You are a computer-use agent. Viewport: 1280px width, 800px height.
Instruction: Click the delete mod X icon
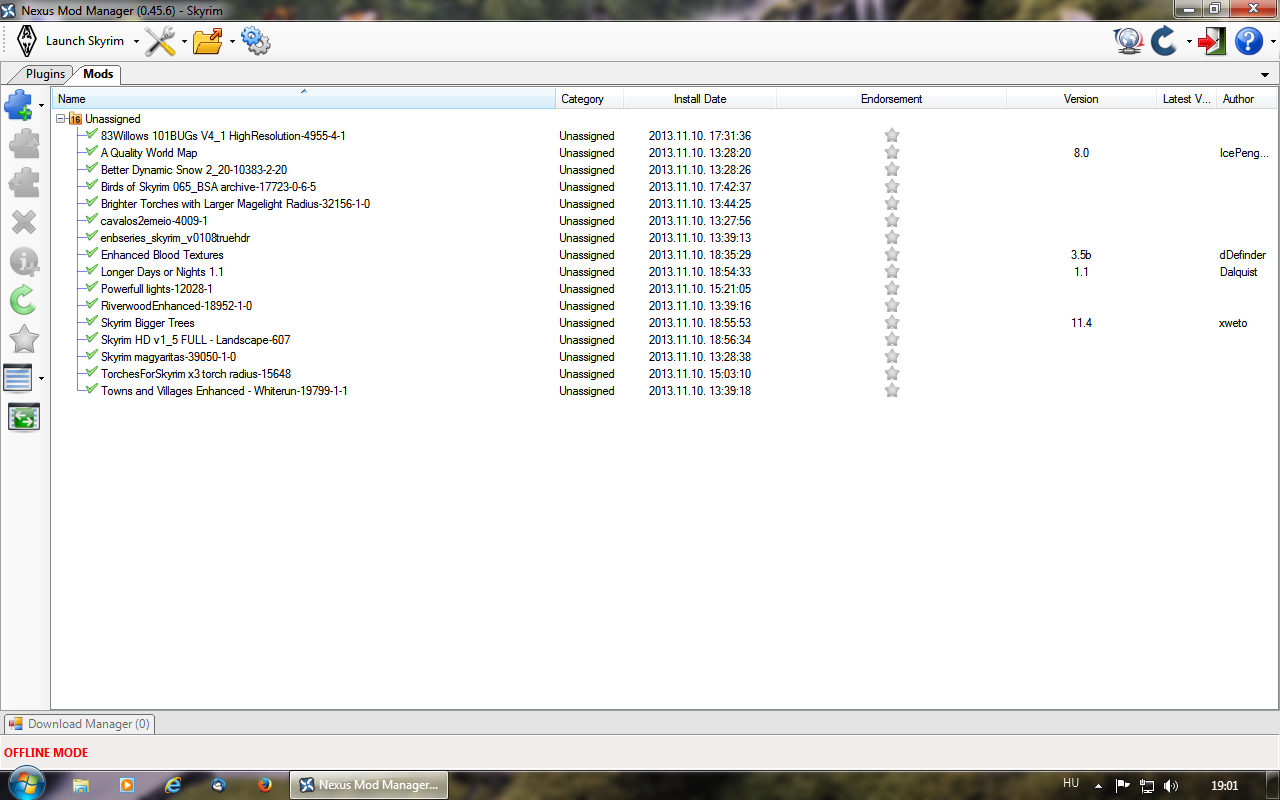point(23,222)
